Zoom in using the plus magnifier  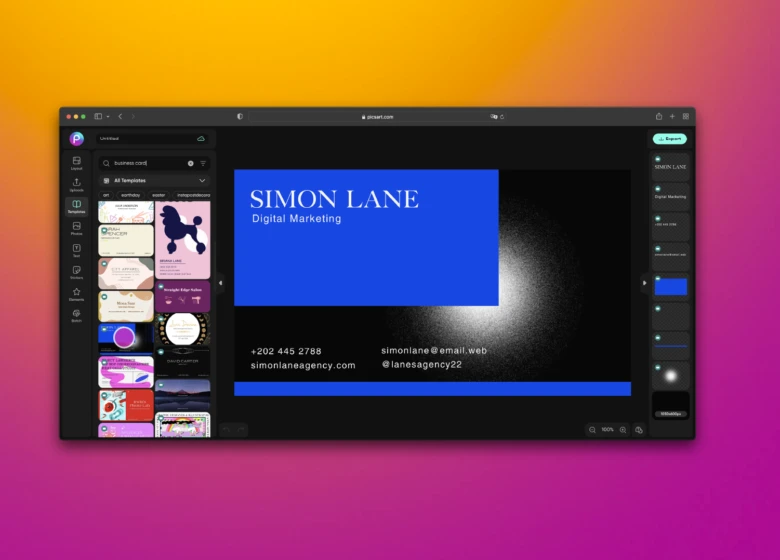[623, 429]
